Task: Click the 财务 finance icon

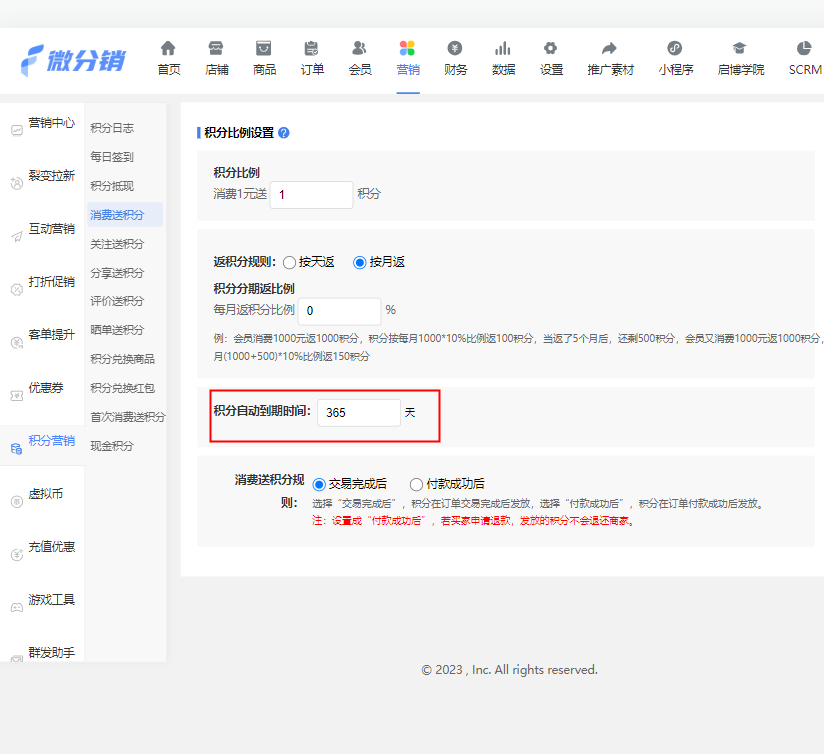Action: [x=455, y=48]
